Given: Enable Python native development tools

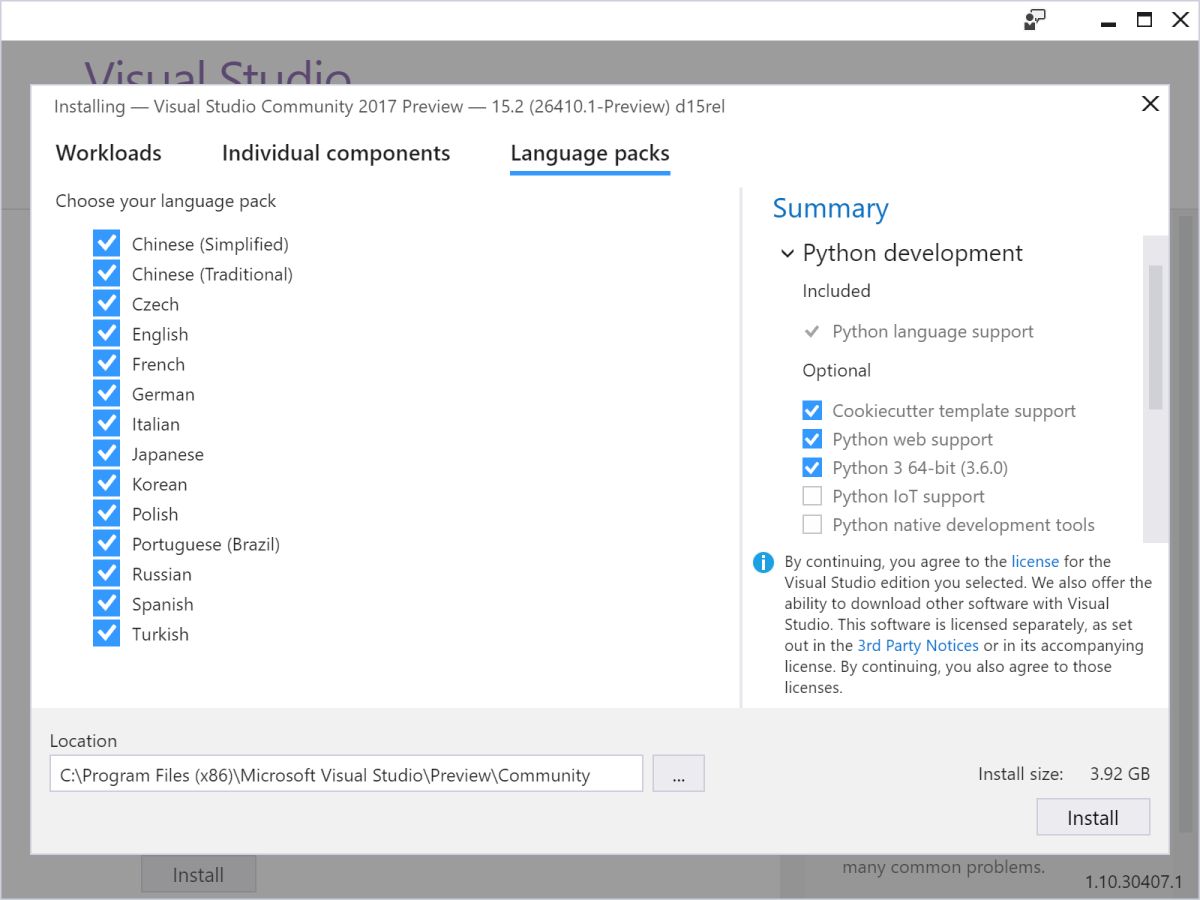Looking at the screenshot, I should (812, 525).
